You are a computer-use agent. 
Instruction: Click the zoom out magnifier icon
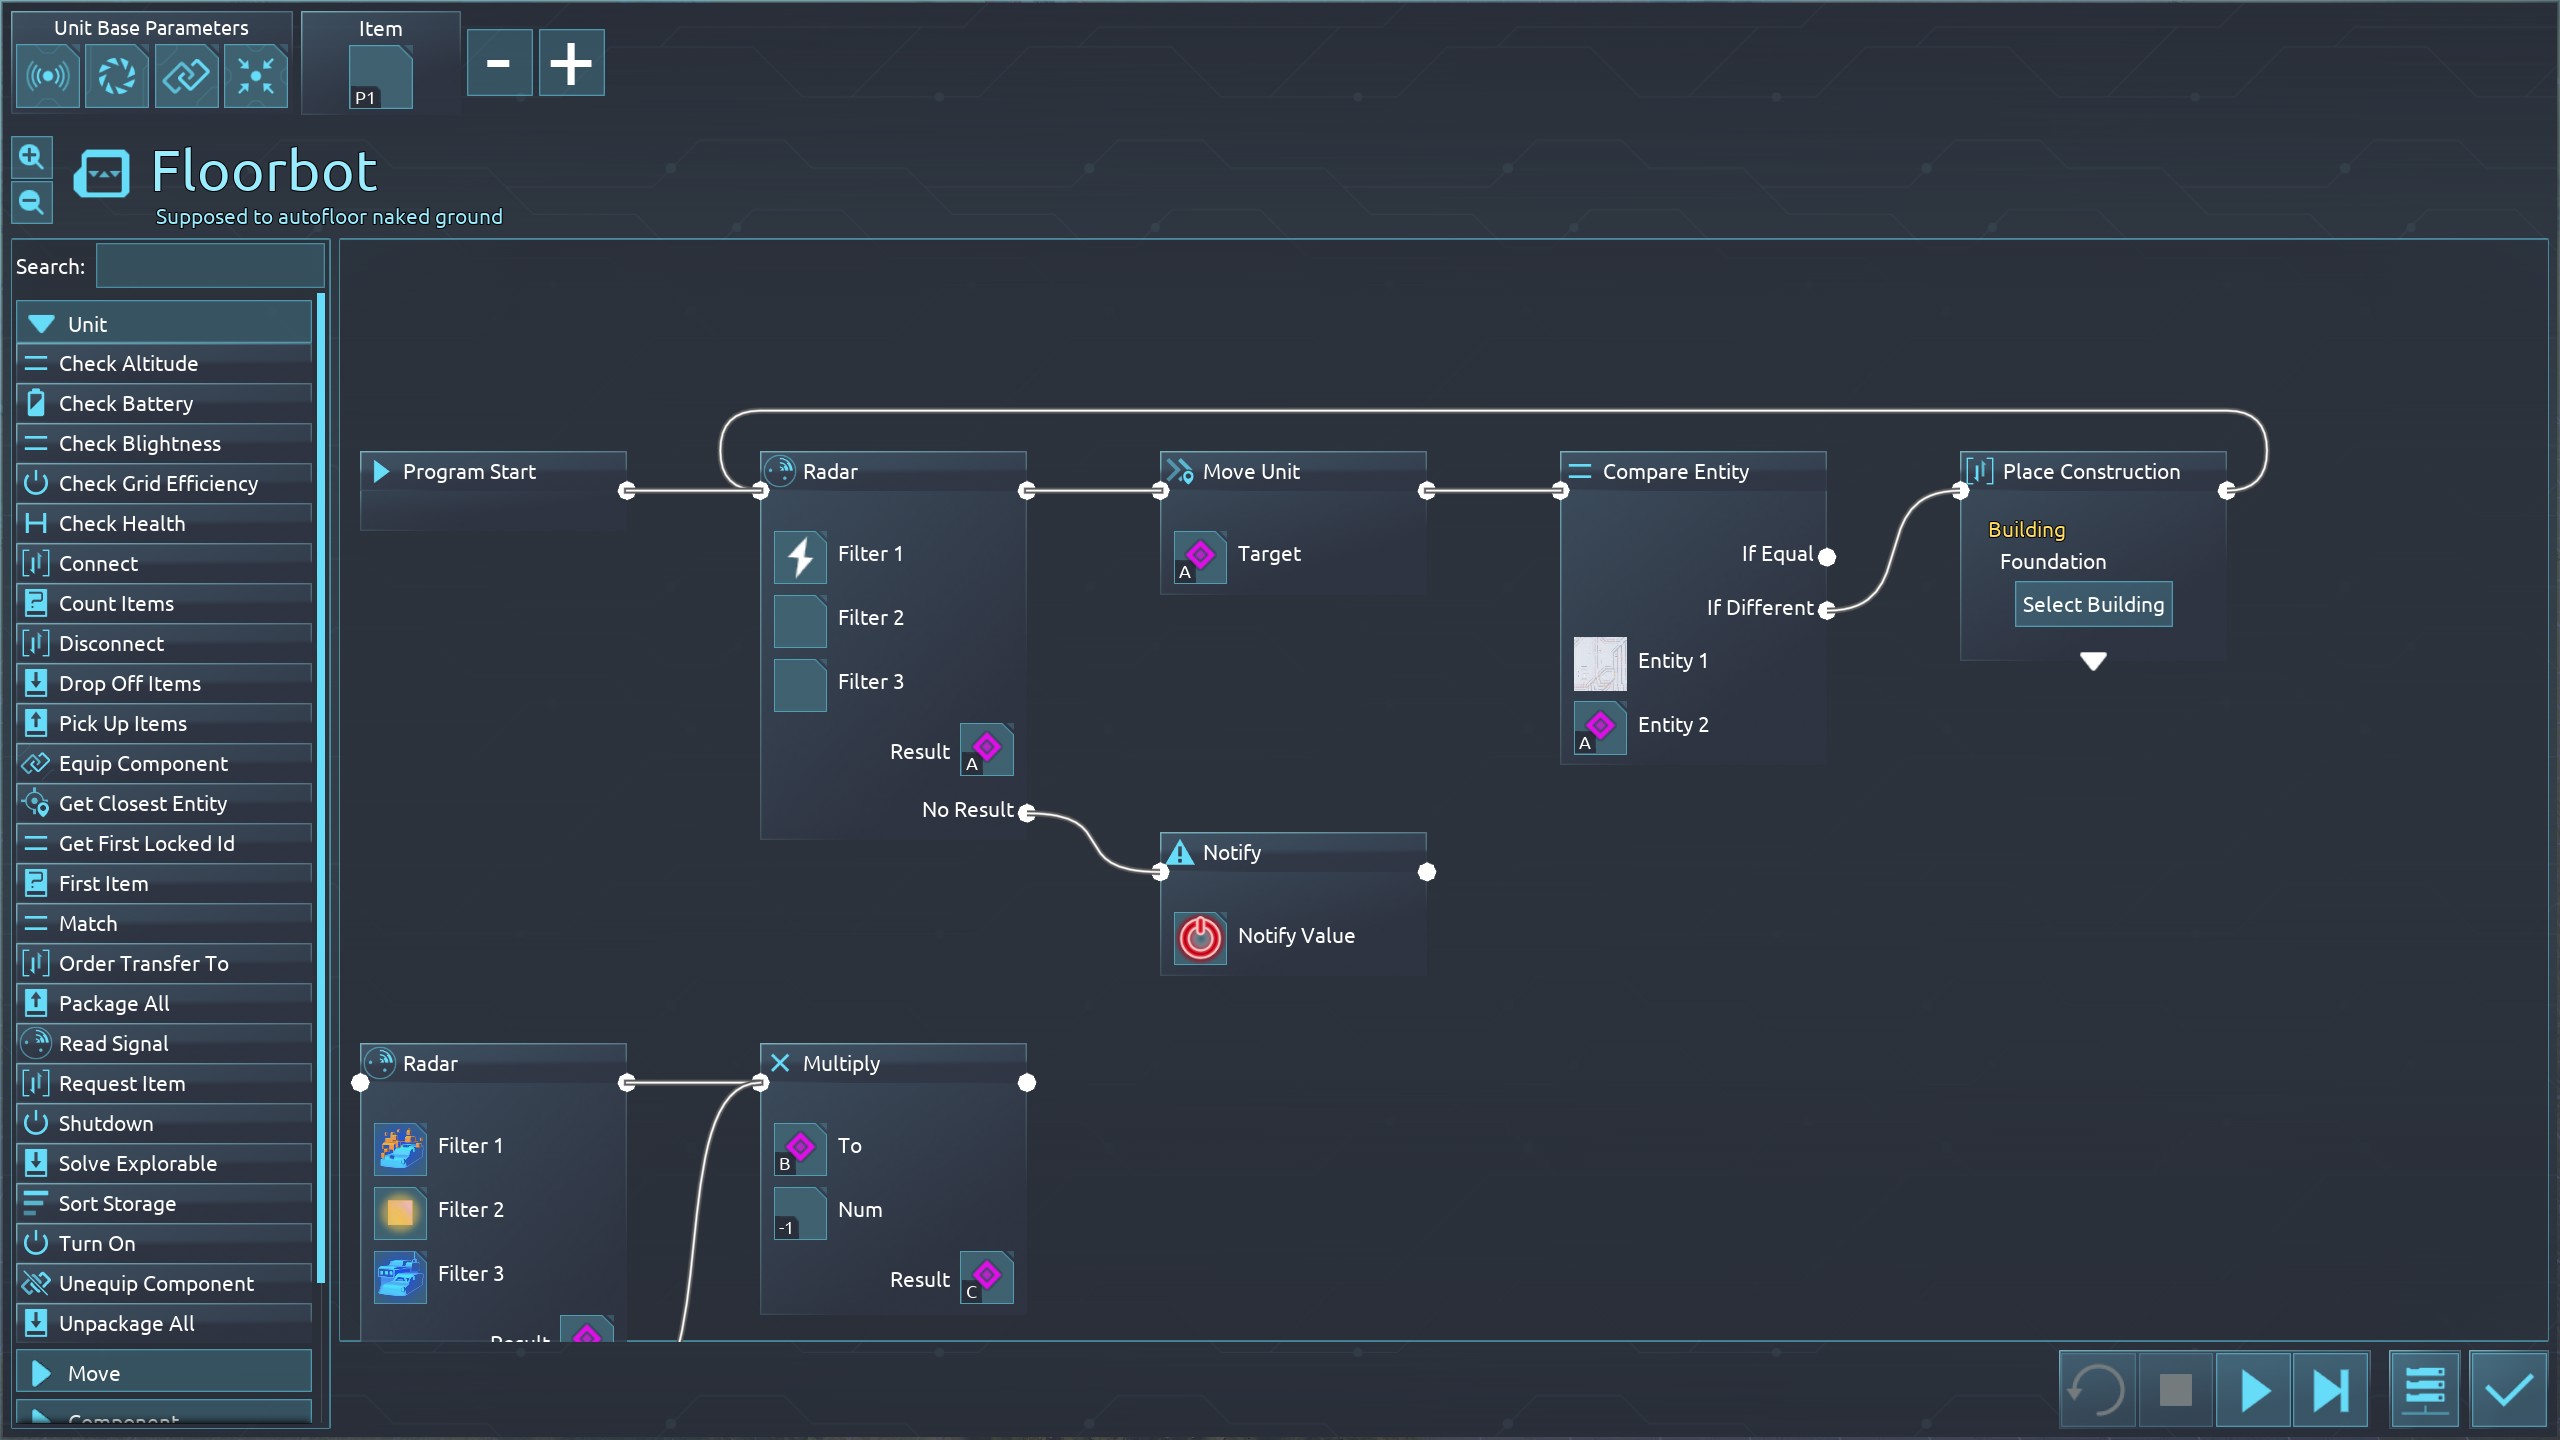pos(31,203)
